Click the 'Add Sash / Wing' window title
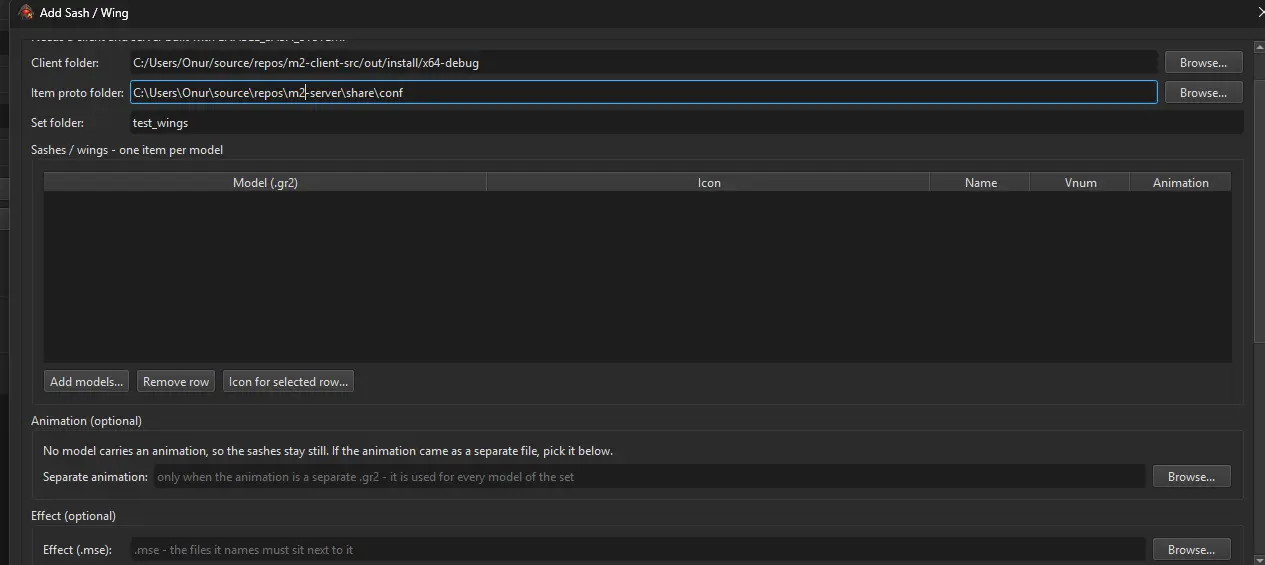1265x565 pixels. 84,13
